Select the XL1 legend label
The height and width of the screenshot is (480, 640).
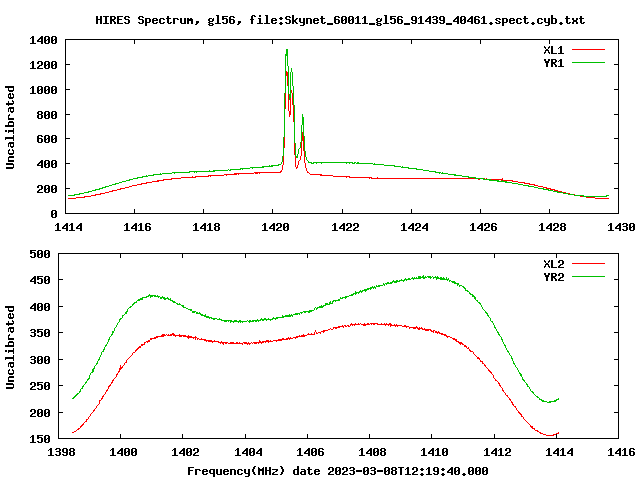coord(553,50)
